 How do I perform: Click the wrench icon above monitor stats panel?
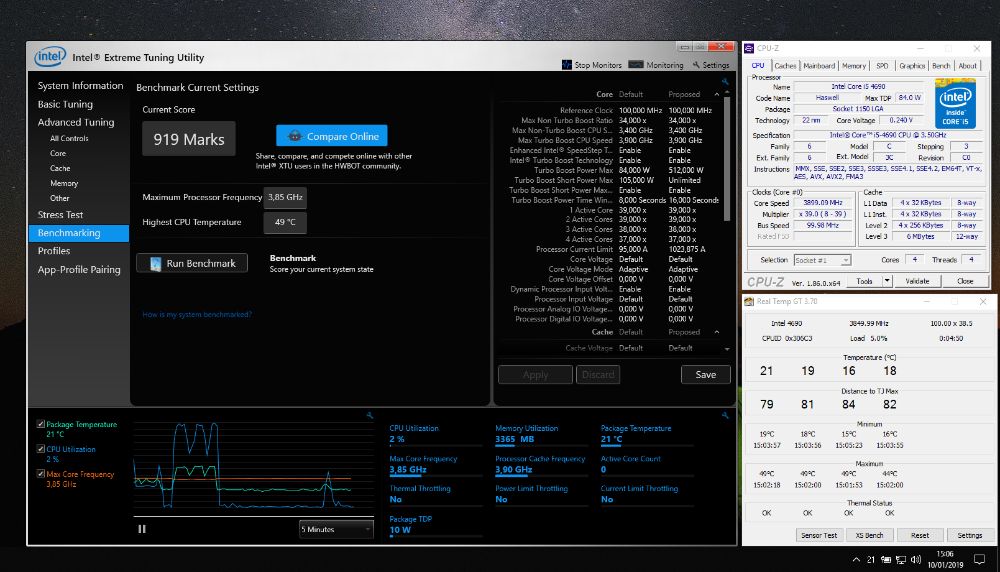tap(725, 415)
